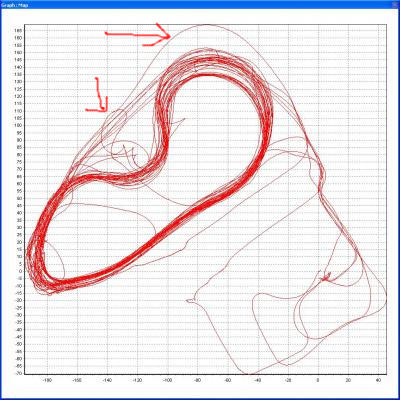Click the -70 label on the vertical axis
The image size is (400, 400).
(18, 373)
